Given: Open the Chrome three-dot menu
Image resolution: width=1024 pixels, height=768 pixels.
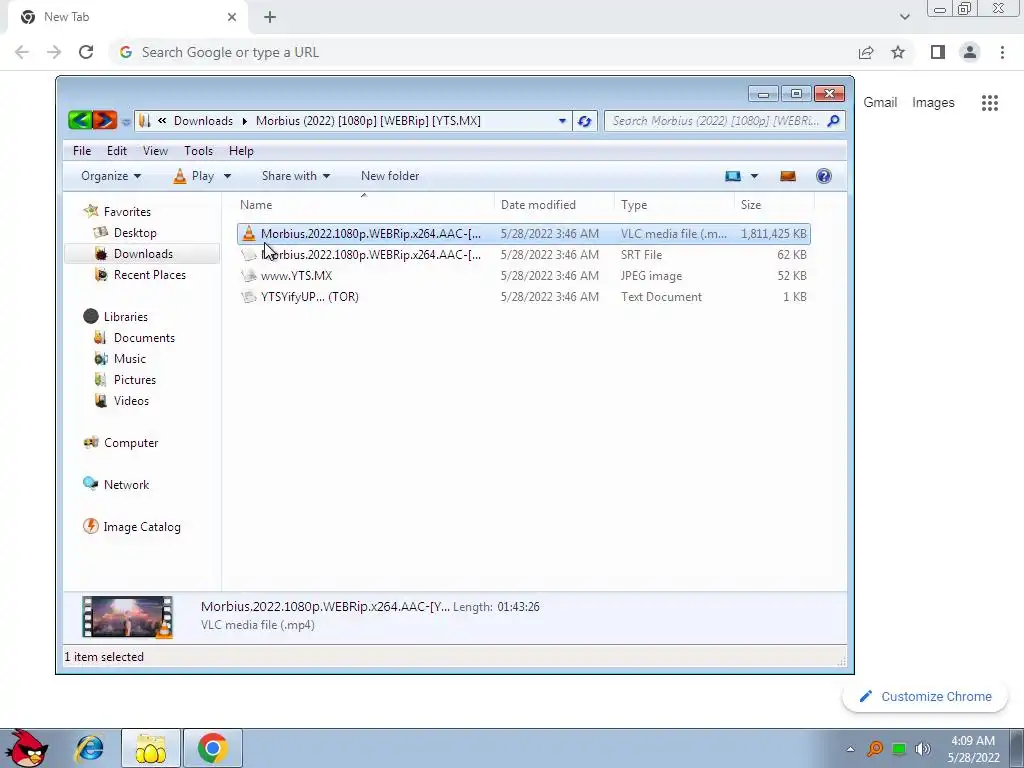Looking at the screenshot, I should (1002, 52).
